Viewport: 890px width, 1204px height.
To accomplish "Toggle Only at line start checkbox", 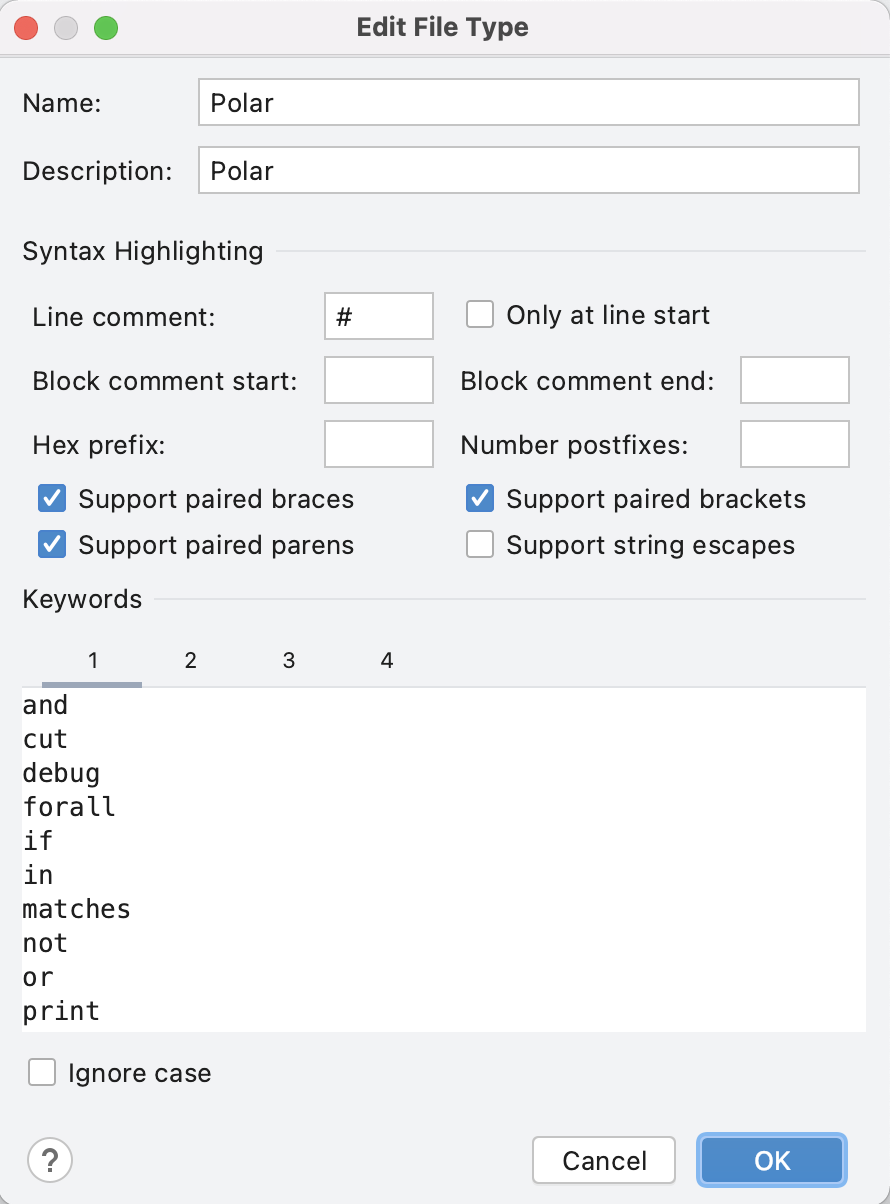I will (481, 315).
